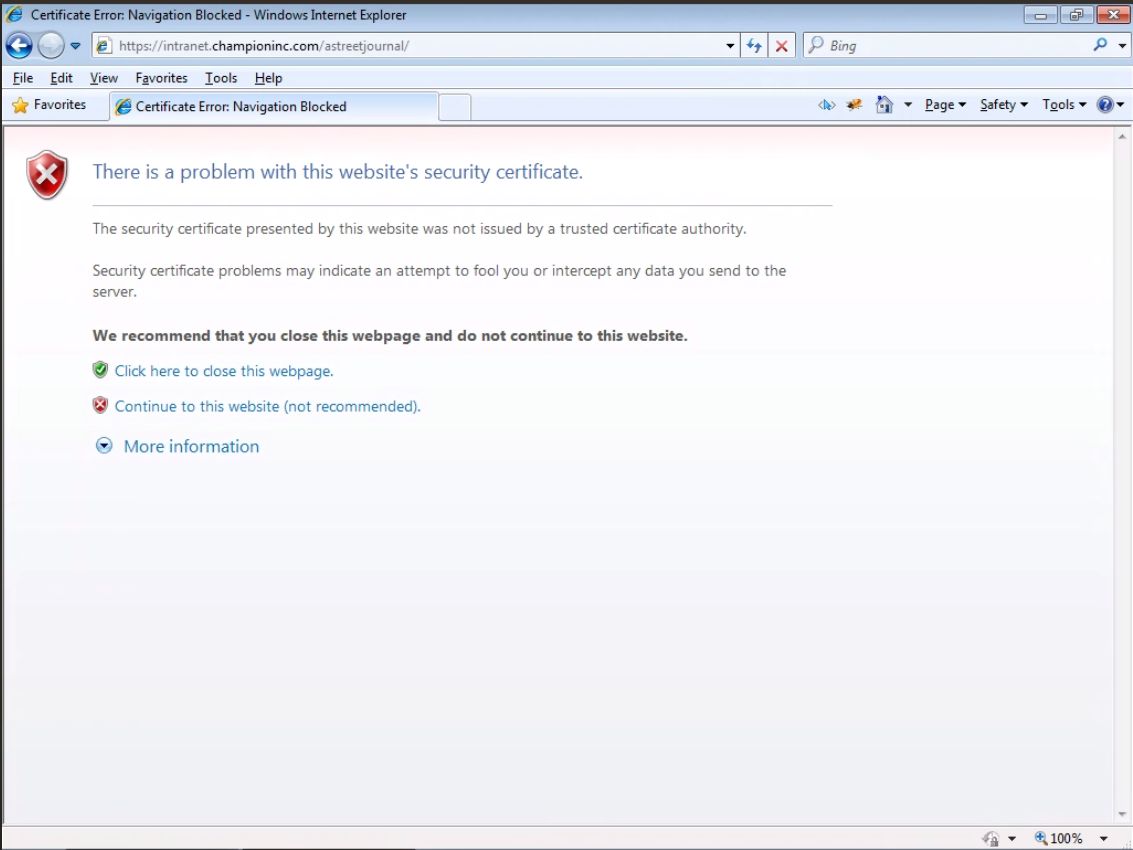Click 'Click here to close this webpage' link
1133x850 pixels.
click(224, 371)
